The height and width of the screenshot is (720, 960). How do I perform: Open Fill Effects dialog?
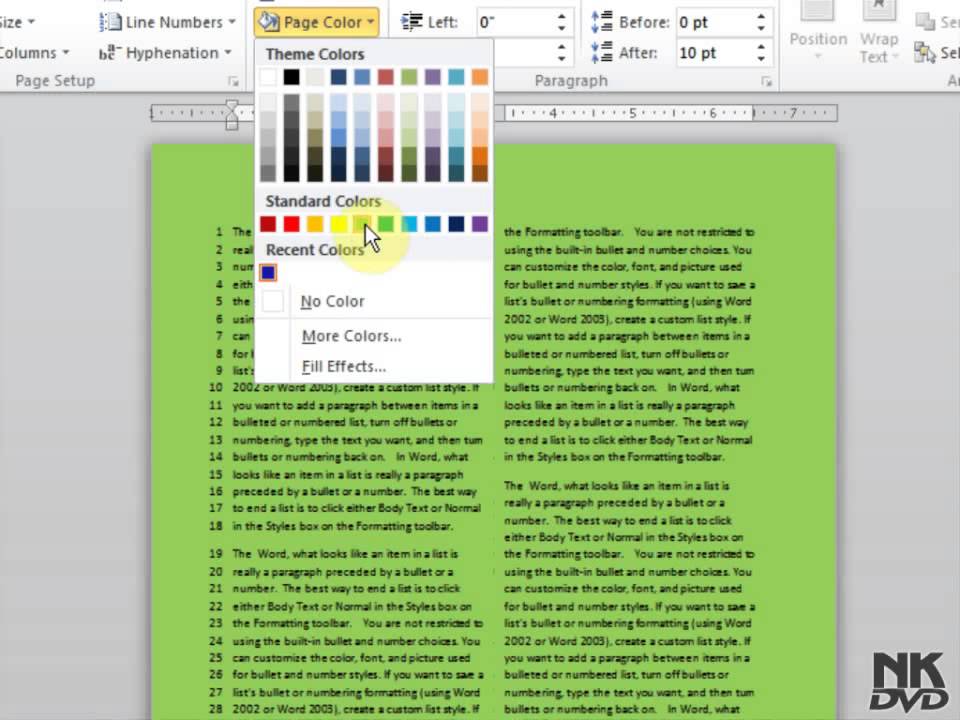[373, 367]
